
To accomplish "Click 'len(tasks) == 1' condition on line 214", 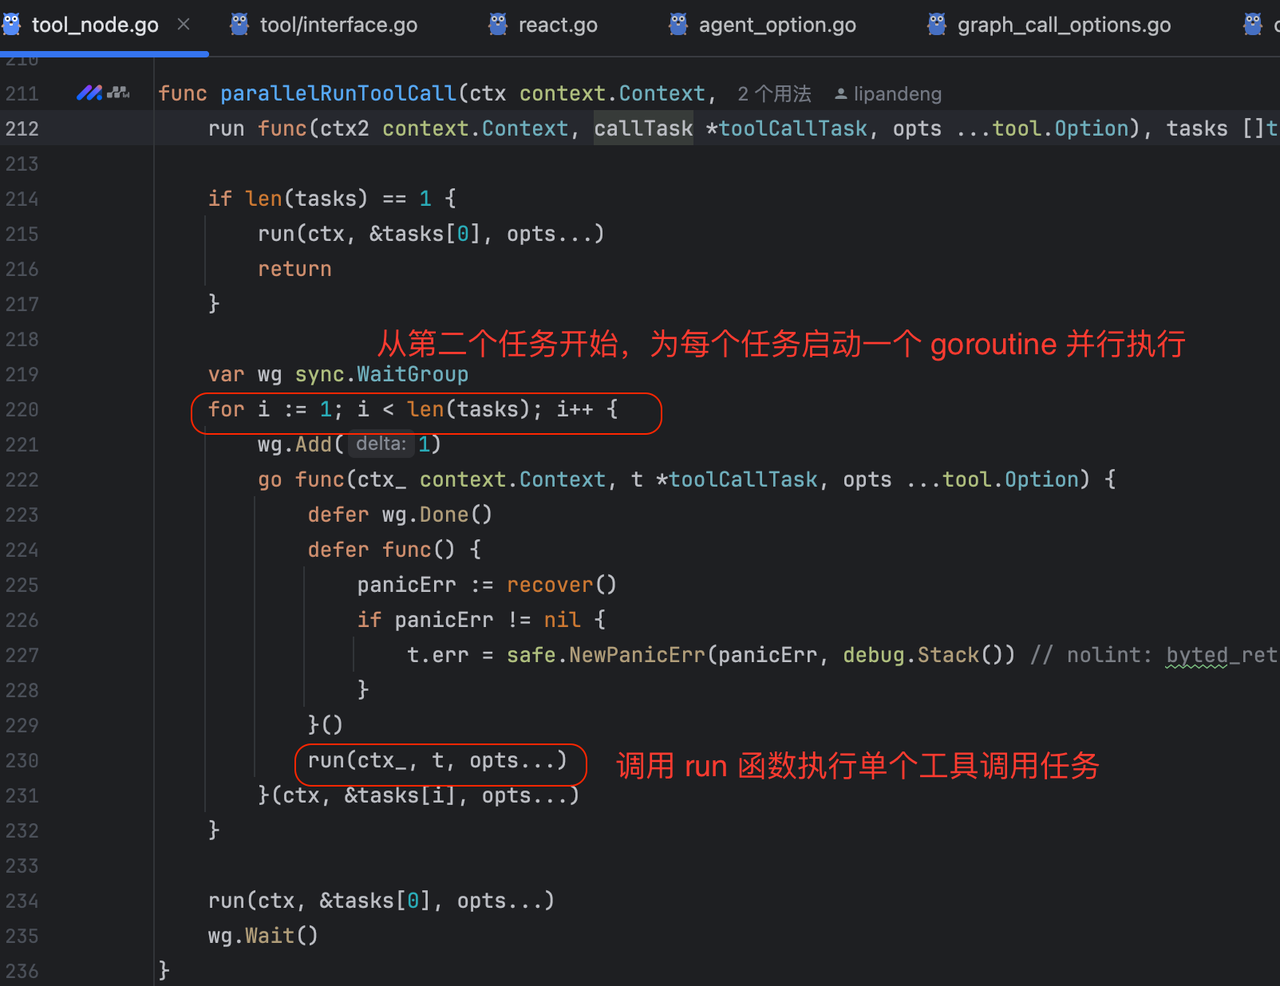I will point(338,199).
